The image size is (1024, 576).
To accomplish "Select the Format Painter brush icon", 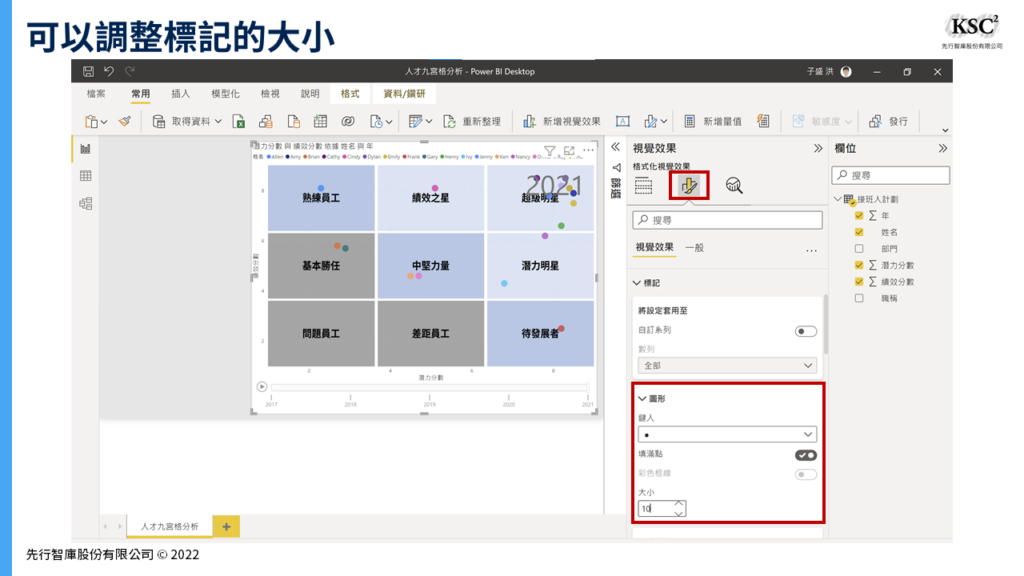I will pyautogui.click(x=125, y=121).
